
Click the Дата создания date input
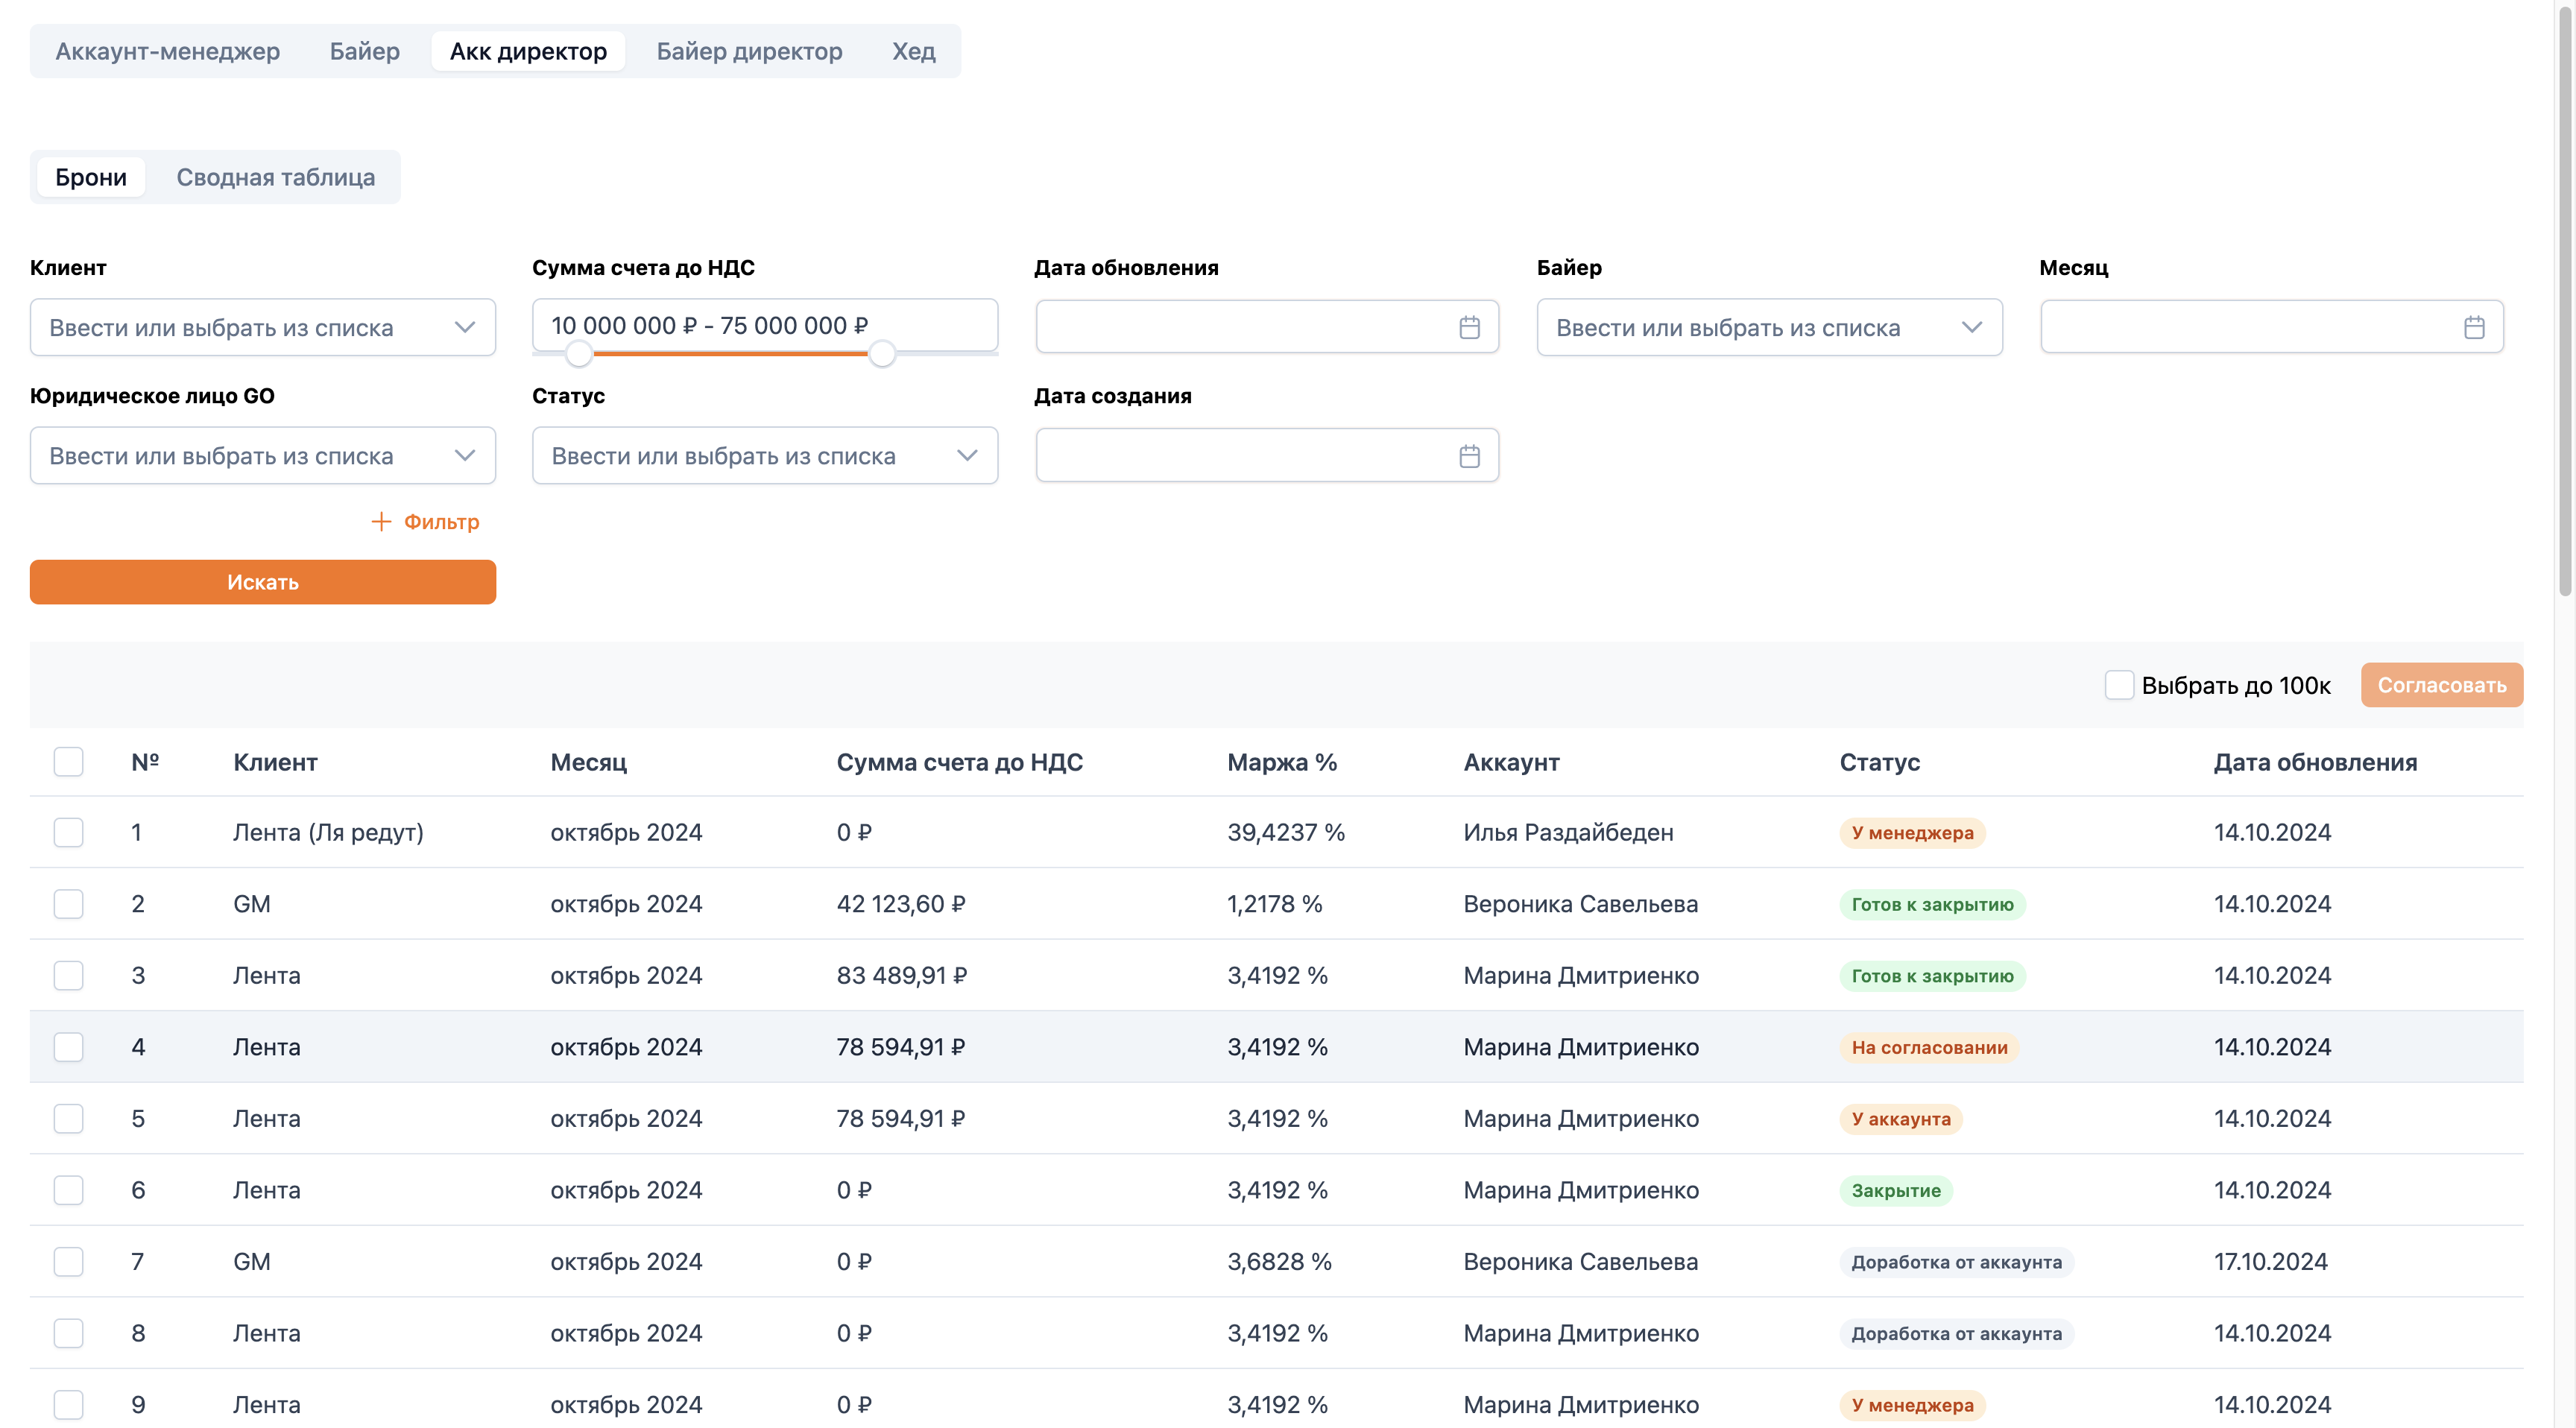[x=1267, y=456]
